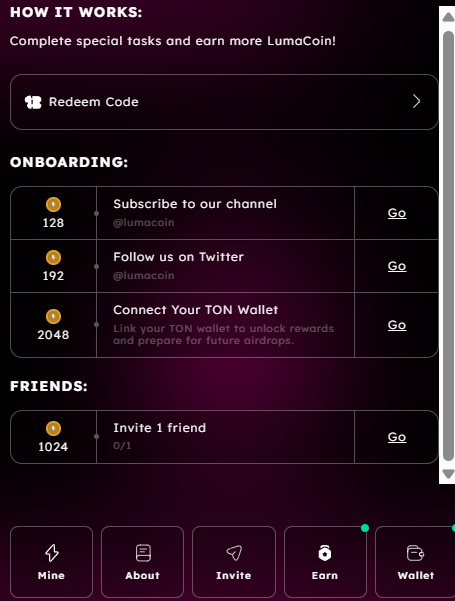Click the coin icon above 128
Viewport: 455px width, 601px height.
pyautogui.click(x=53, y=204)
